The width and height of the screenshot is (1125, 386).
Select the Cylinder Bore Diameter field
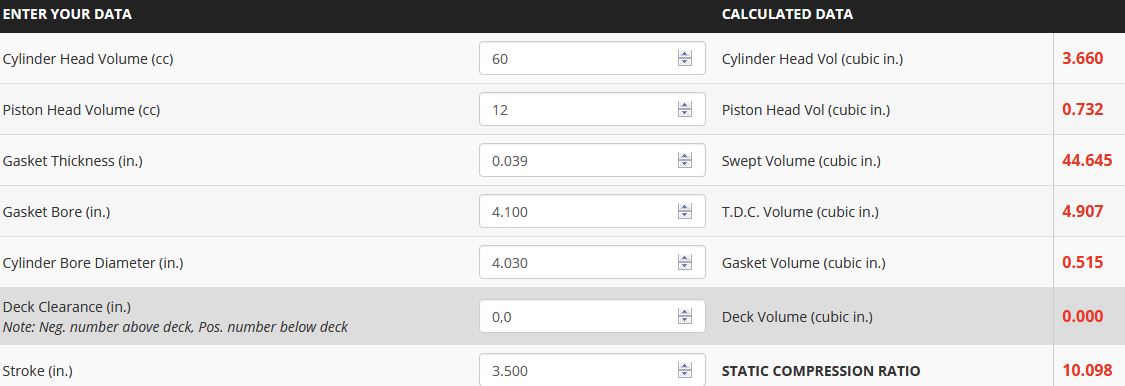tap(592, 262)
